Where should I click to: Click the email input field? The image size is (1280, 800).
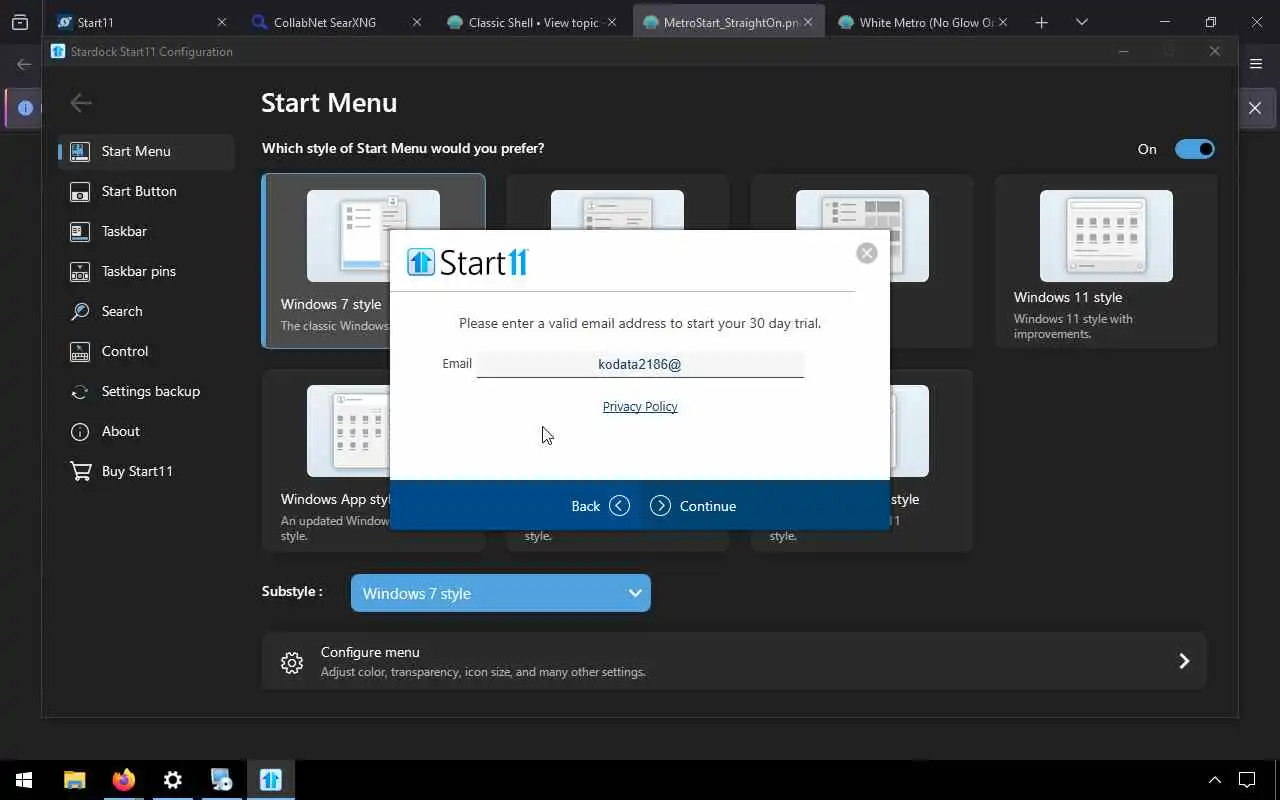[x=640, y=364]
